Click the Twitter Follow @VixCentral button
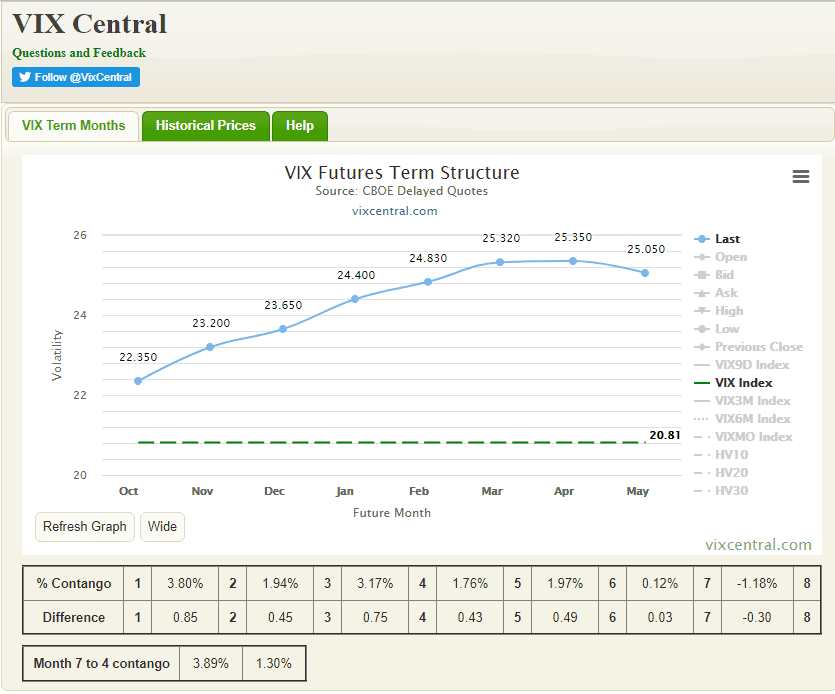Viewport: 835px width, 694px height. point(76,78)
